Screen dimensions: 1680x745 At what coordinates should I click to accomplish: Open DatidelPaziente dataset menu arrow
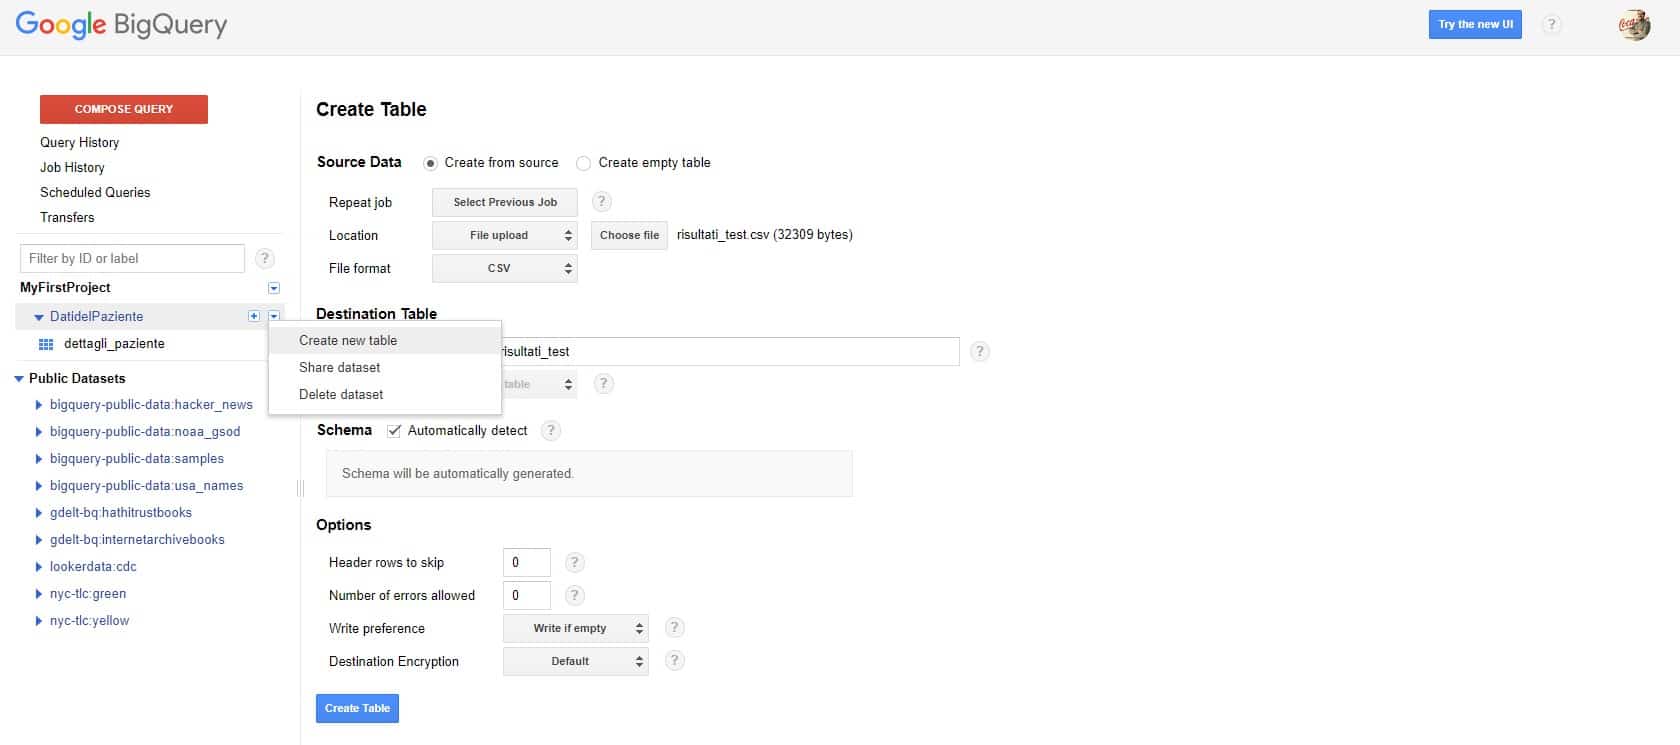pos(274,316)
